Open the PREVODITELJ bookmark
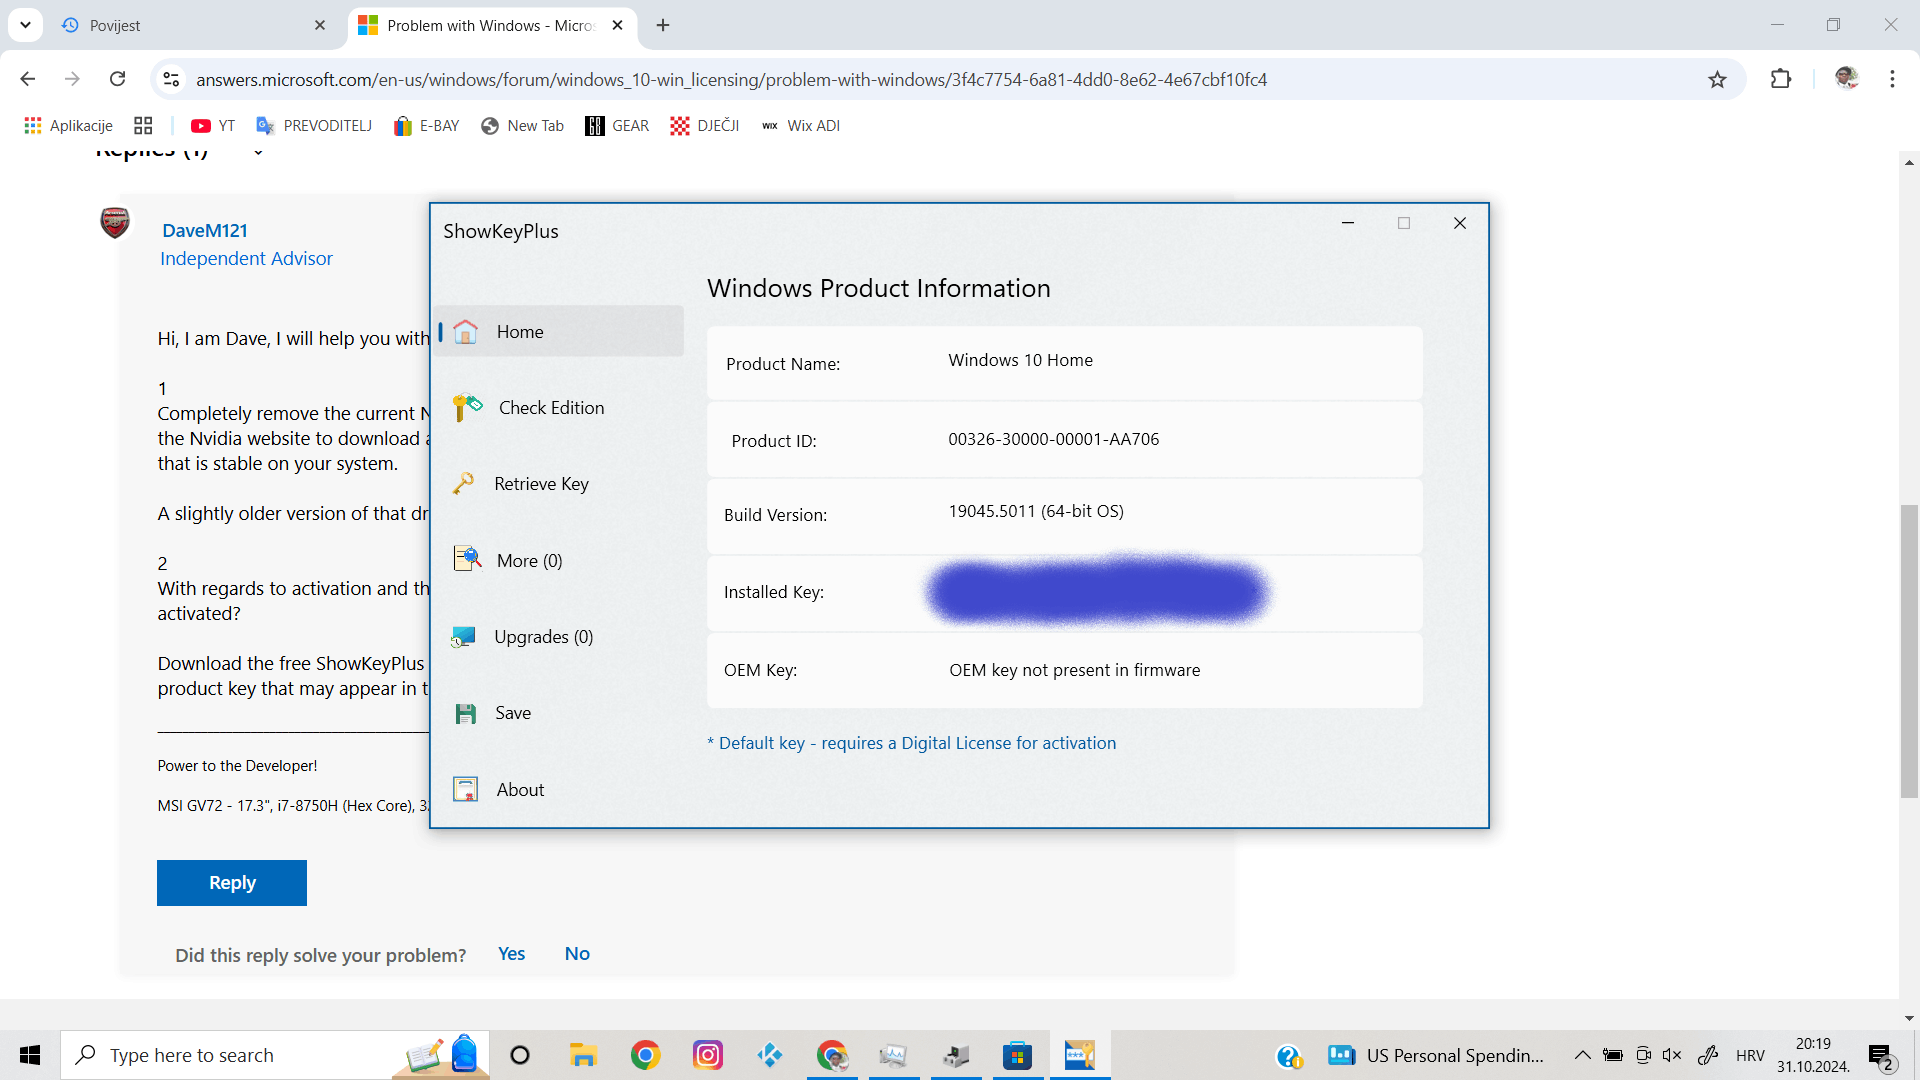Viewport: 1920px width, 1080px height. 314,125
